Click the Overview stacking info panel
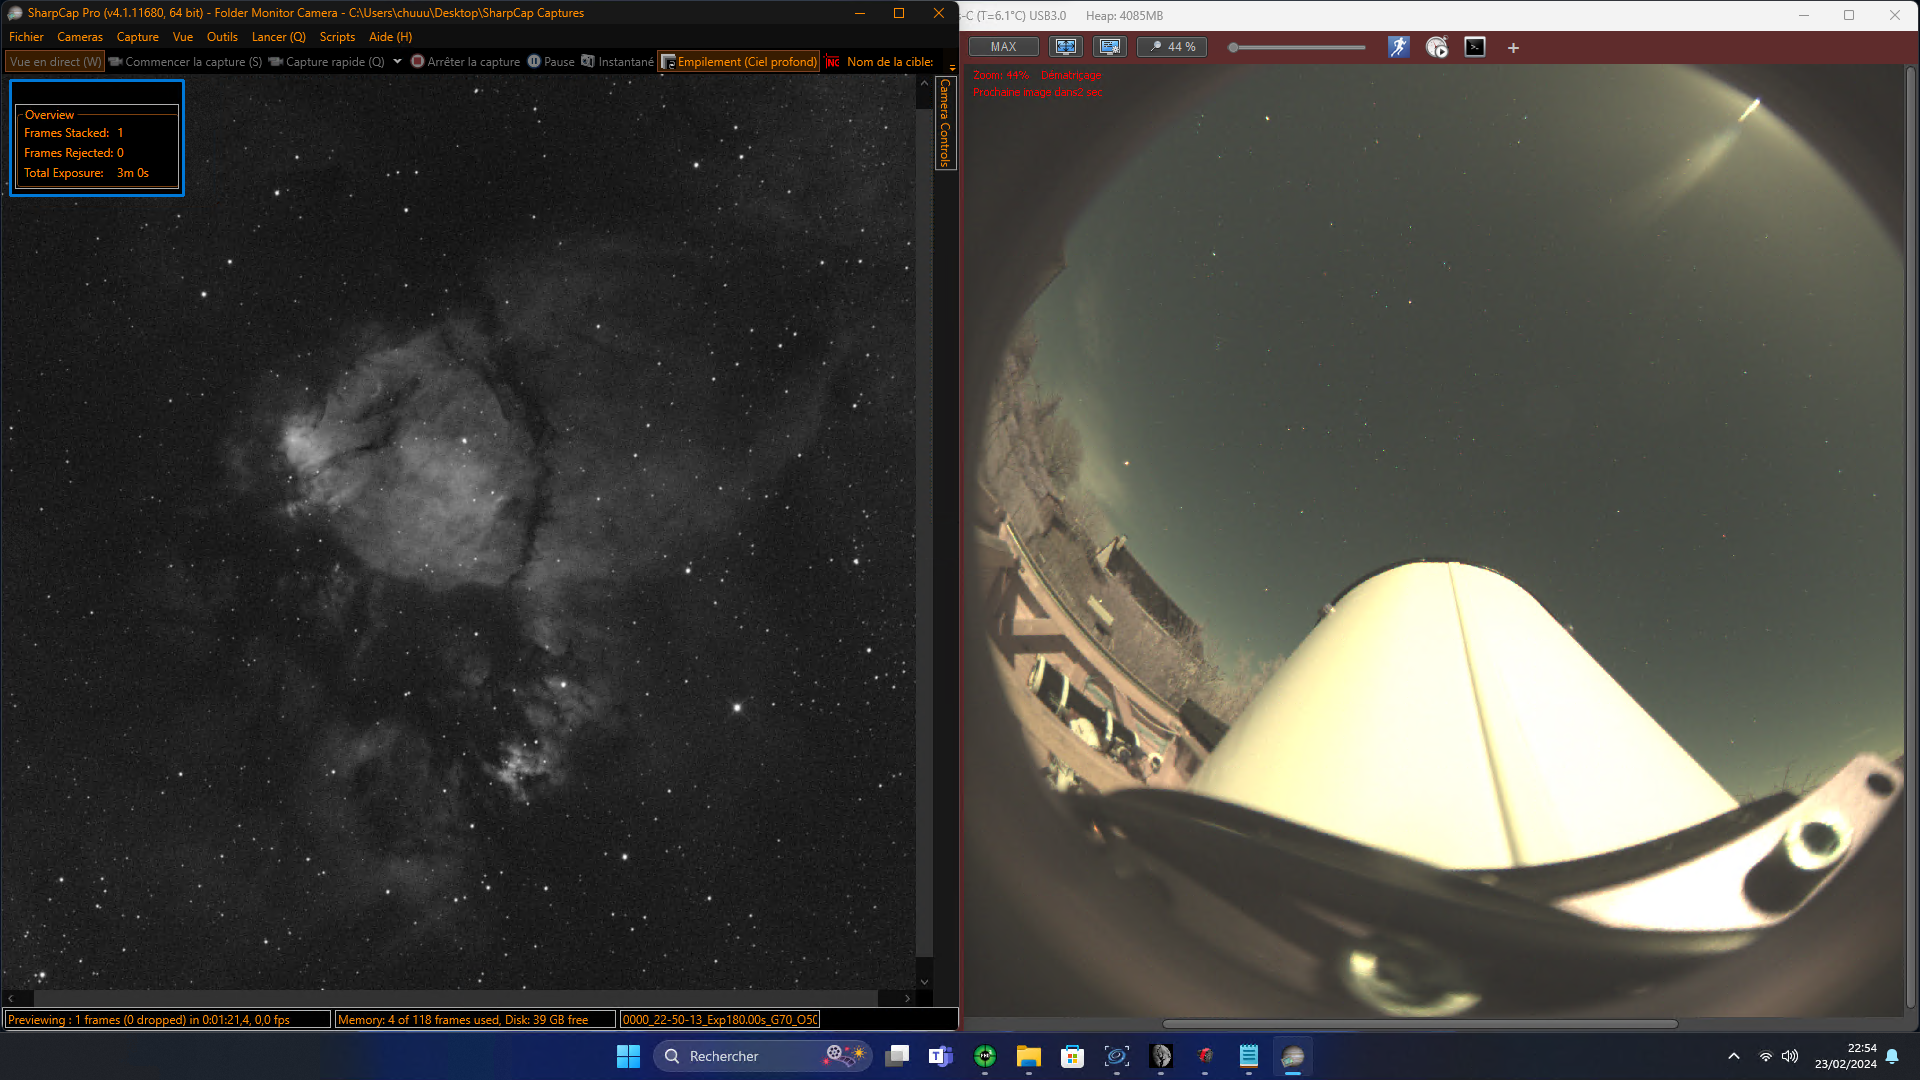The image size is (1920, 1080). pos(97,138)
